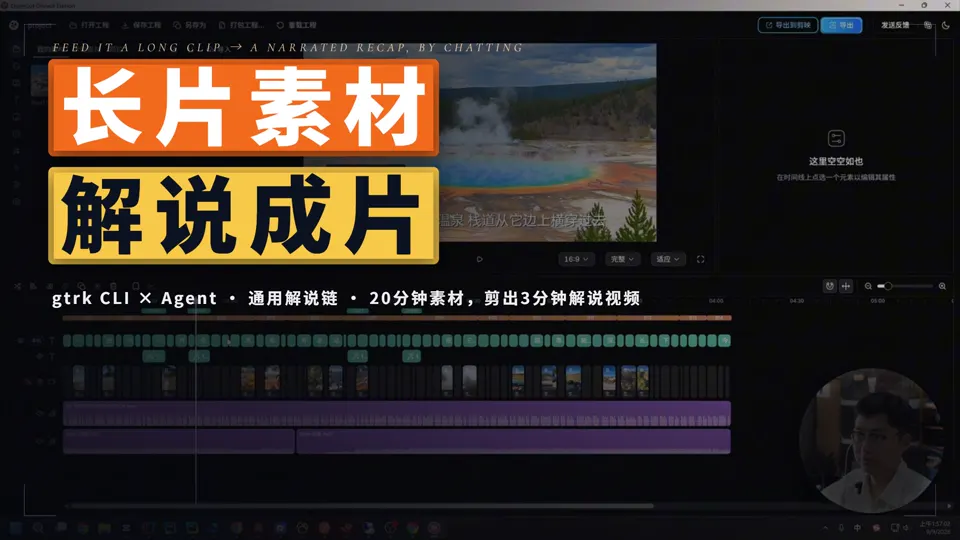This screenshot has width=960, height=540.
Task: Toggle the timeline magnet snapping icon
Action: click(x=830, y=286)
